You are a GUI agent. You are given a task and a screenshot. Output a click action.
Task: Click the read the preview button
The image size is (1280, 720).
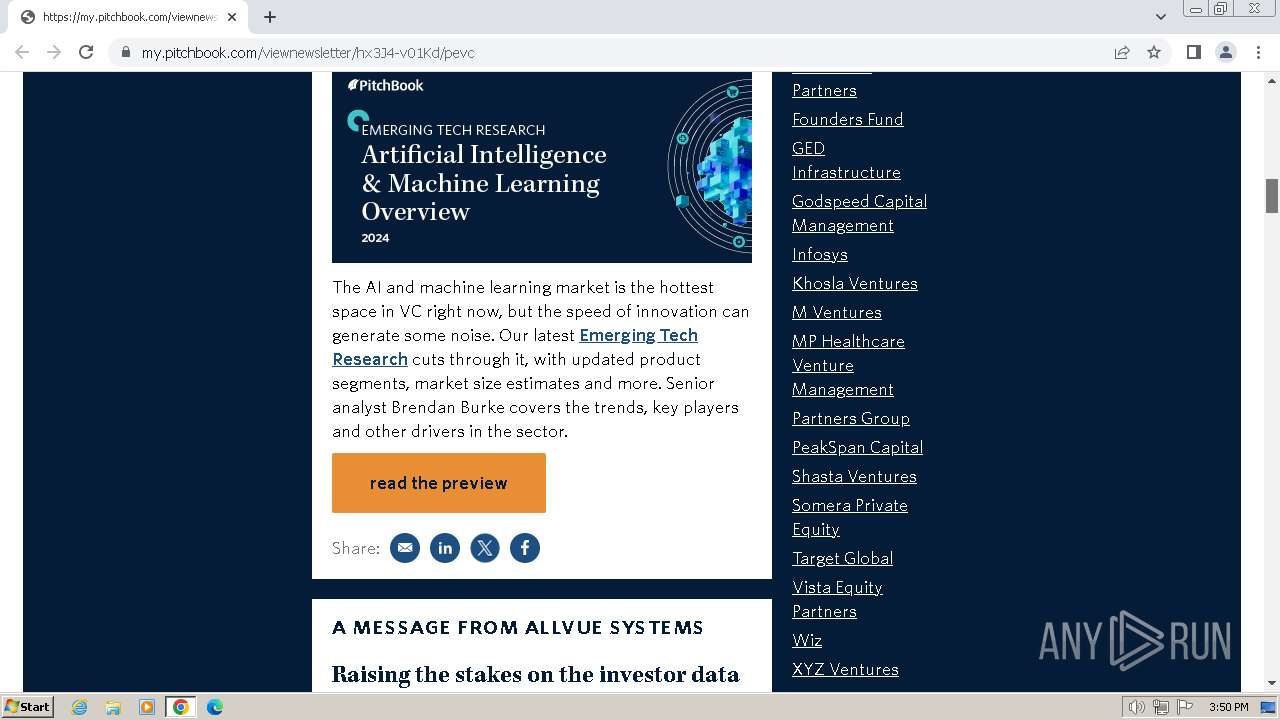pos(439,483)
